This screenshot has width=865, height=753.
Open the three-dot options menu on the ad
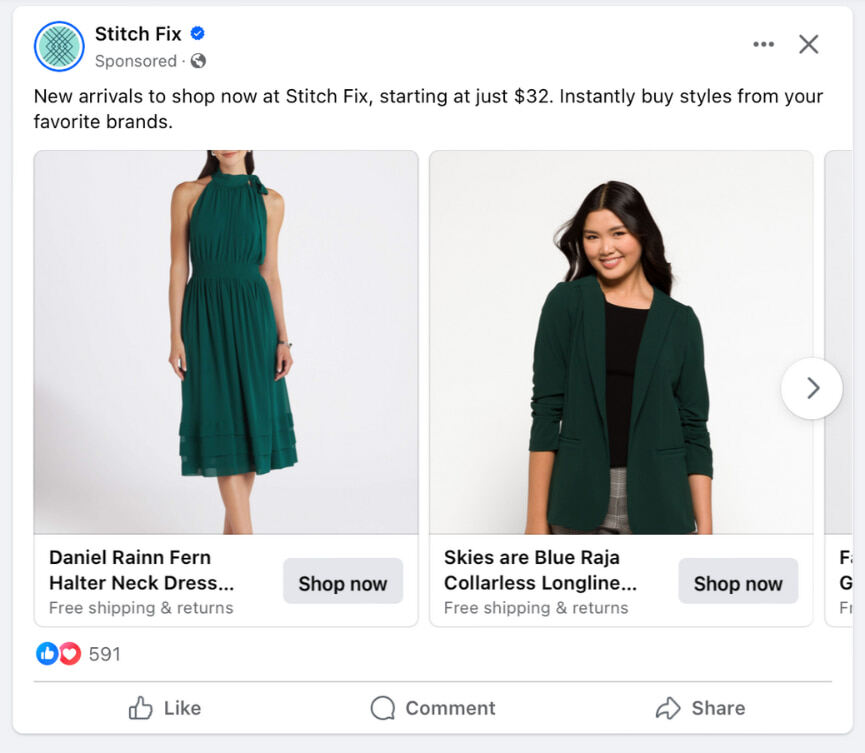tap(763, 44)
